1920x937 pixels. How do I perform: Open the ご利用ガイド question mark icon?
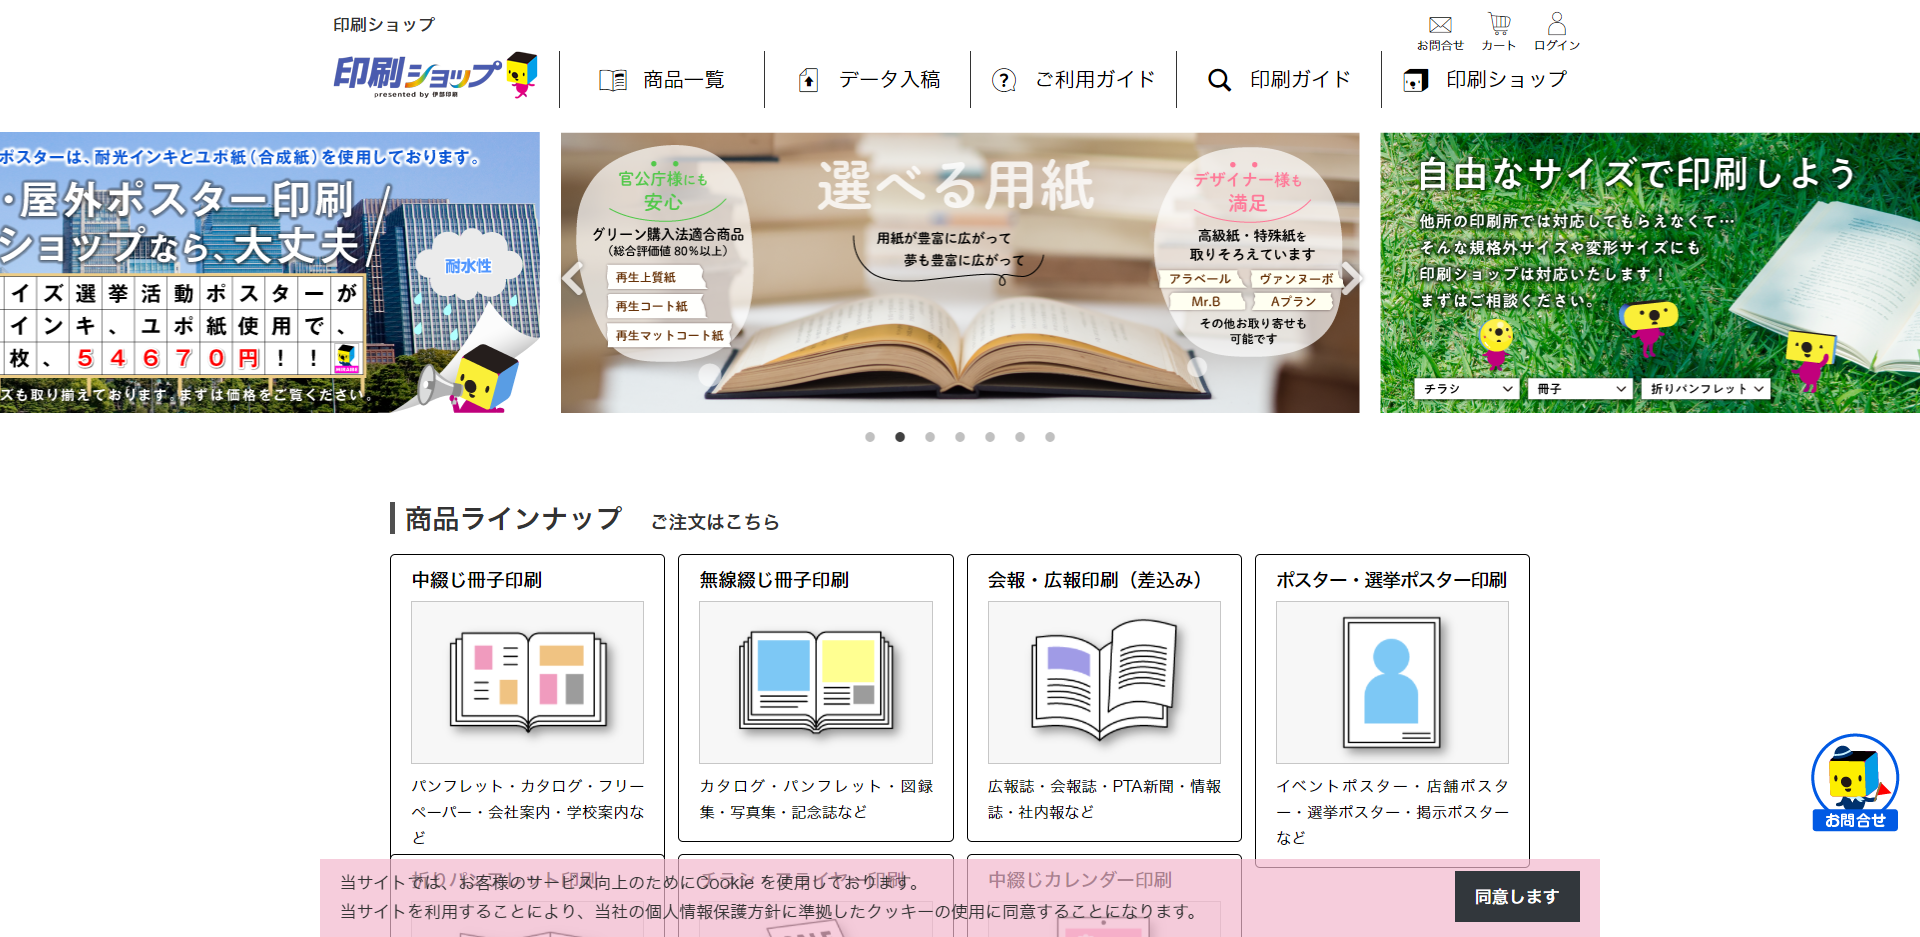click(1002, 79)
